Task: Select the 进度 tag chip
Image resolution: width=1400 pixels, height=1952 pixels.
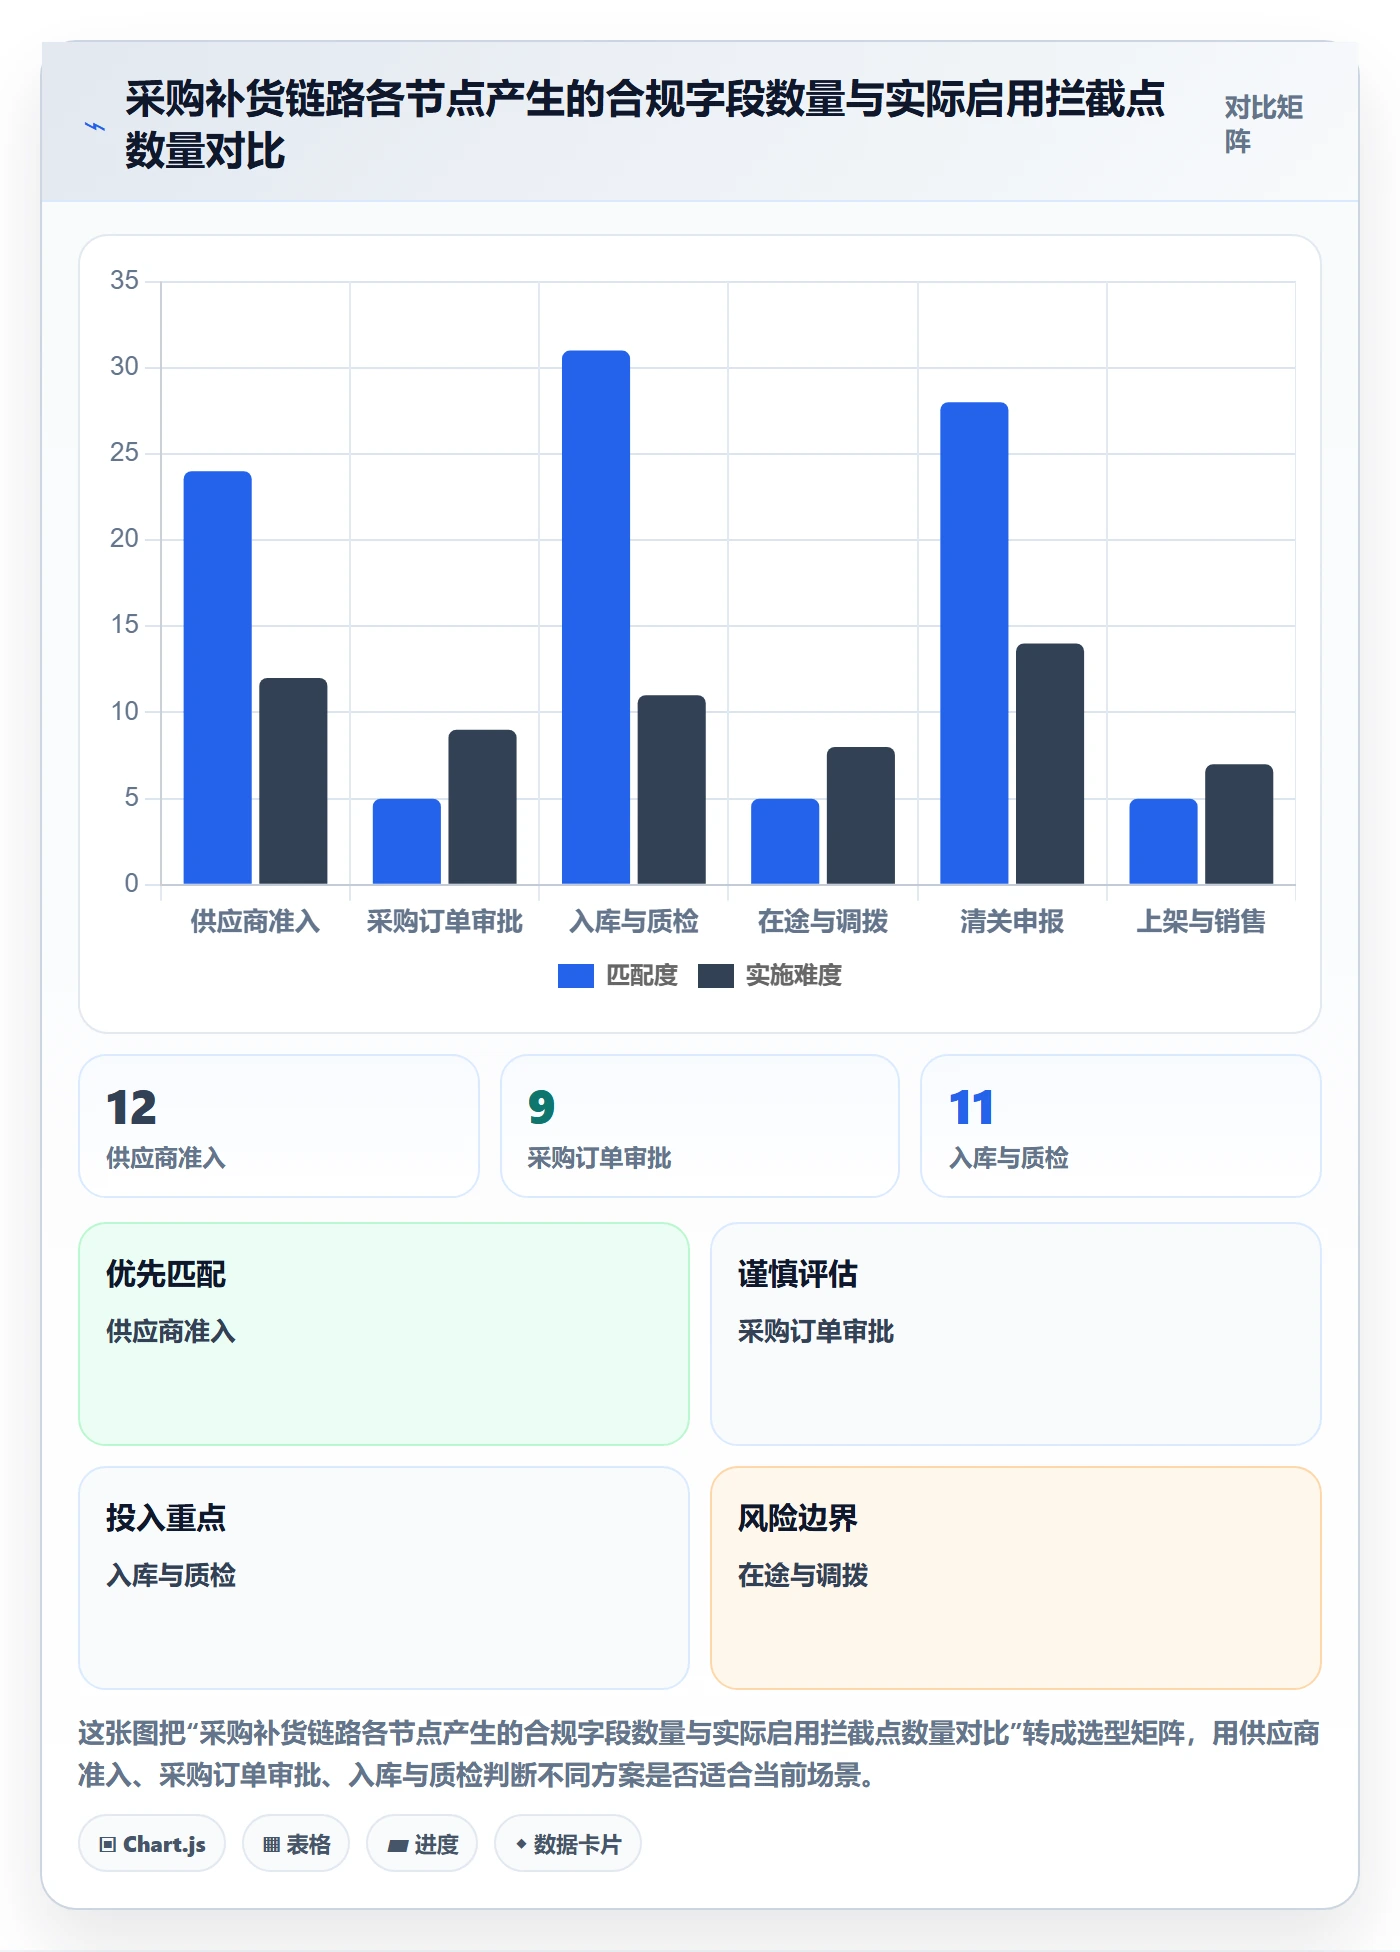Action: [x=422, y=1844]
